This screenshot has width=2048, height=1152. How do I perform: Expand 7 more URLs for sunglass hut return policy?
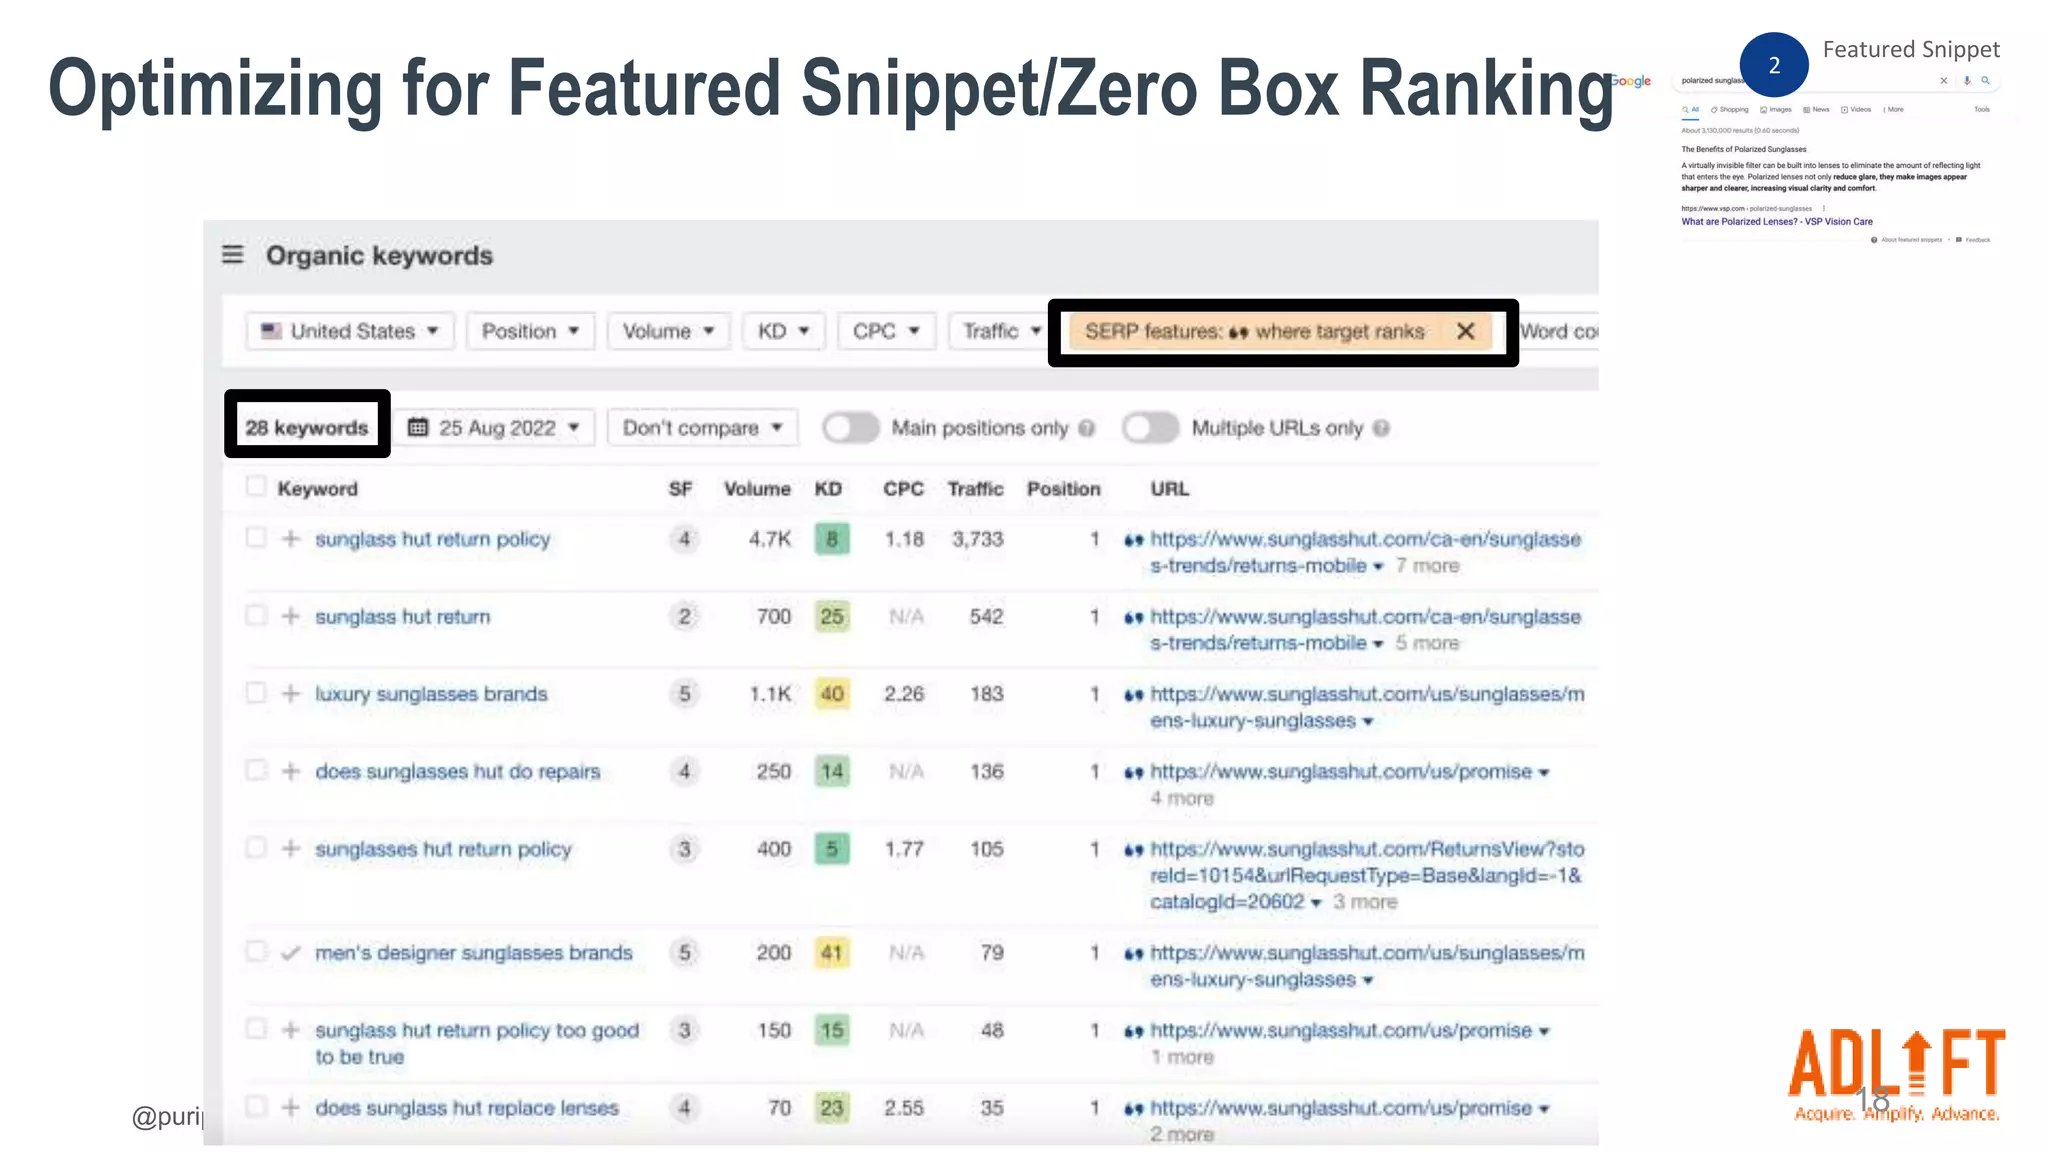coord(1427,566)
